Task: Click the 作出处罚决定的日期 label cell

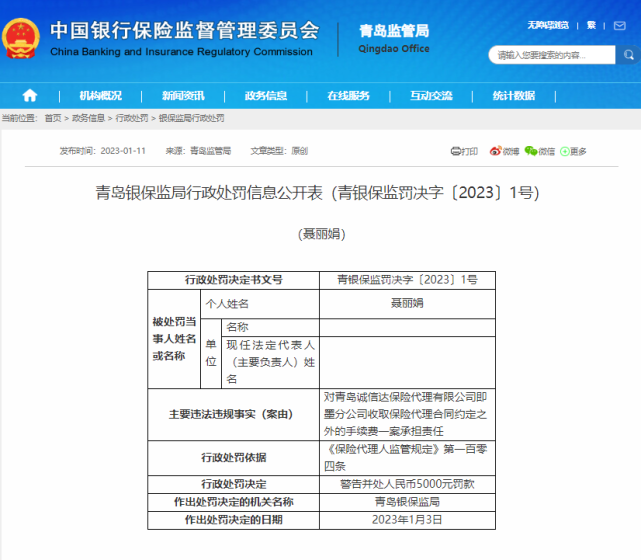Action: (233, 520)
